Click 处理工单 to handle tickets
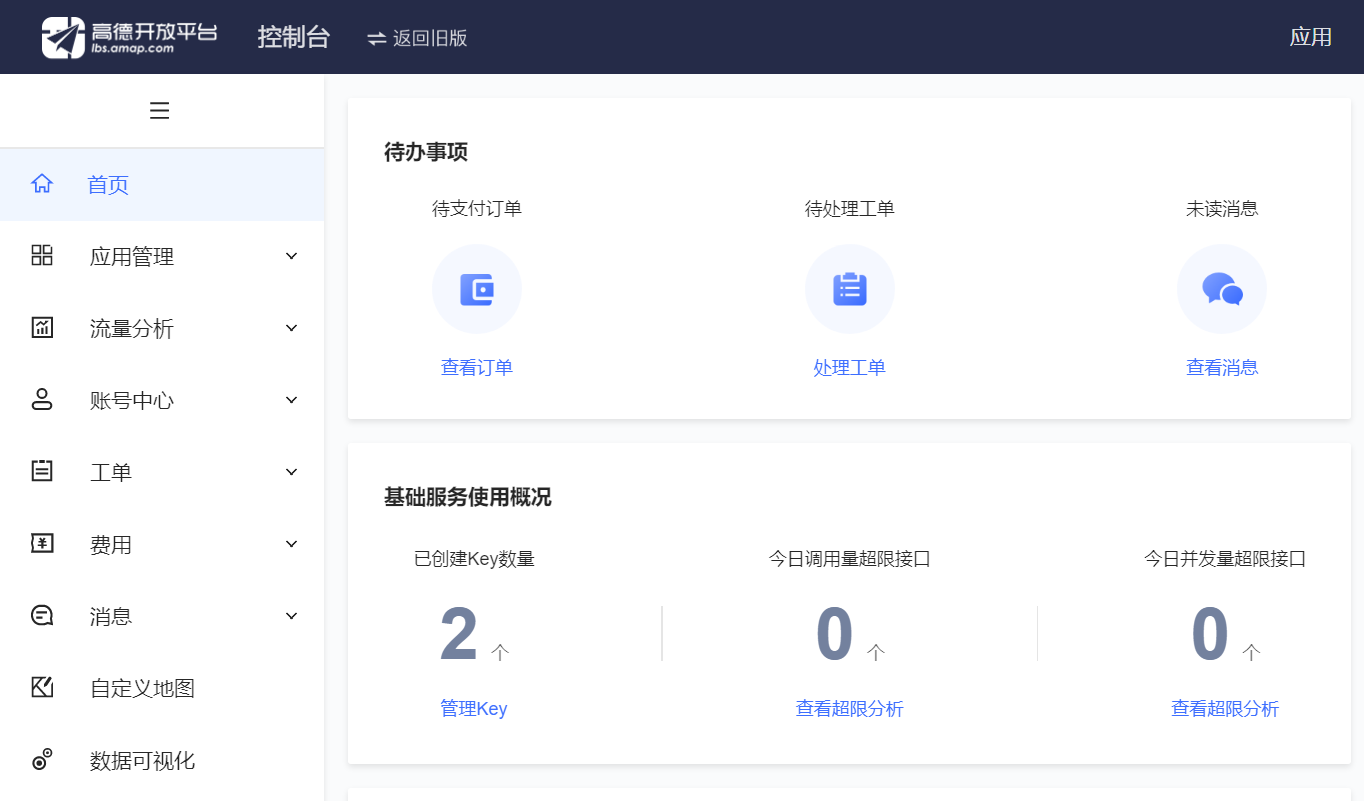The height and width of the screenshot is (801, 1364). click(x=849, y=367)
